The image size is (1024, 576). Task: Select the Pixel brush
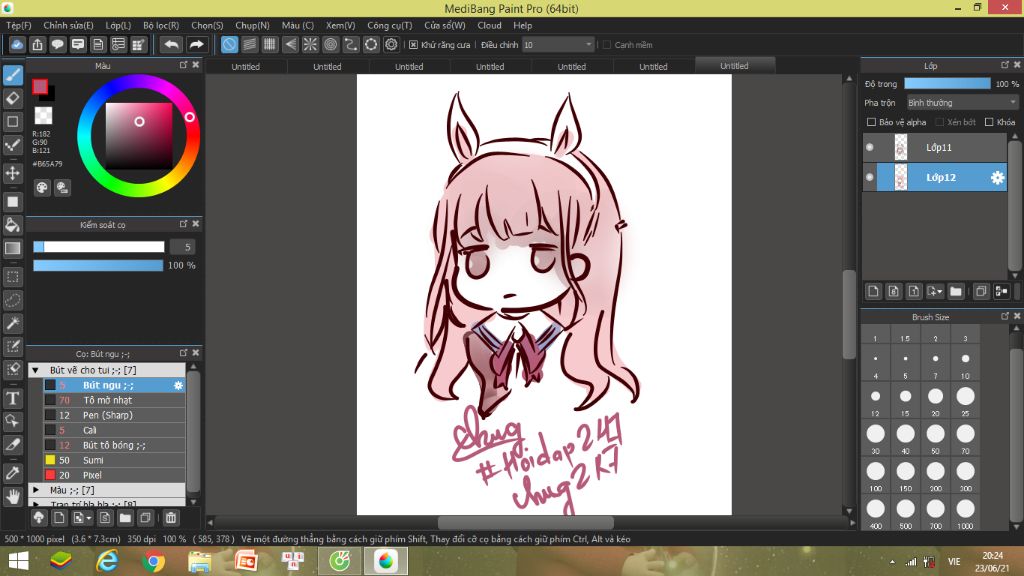click(x=114, y=475)
